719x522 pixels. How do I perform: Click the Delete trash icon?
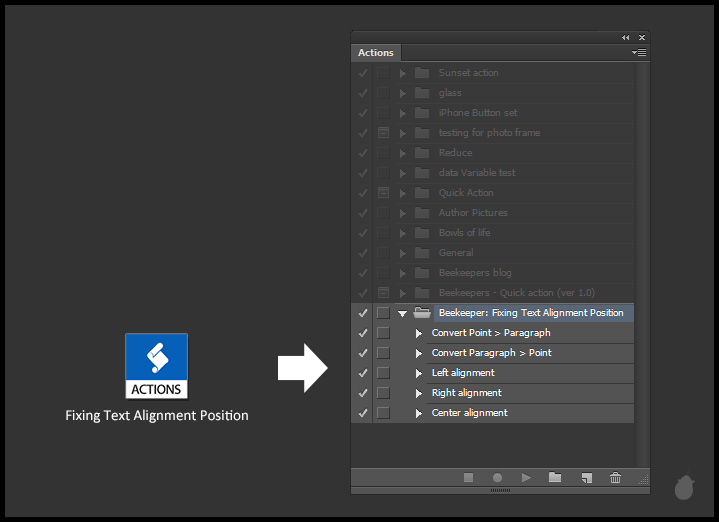click(616, 478)
